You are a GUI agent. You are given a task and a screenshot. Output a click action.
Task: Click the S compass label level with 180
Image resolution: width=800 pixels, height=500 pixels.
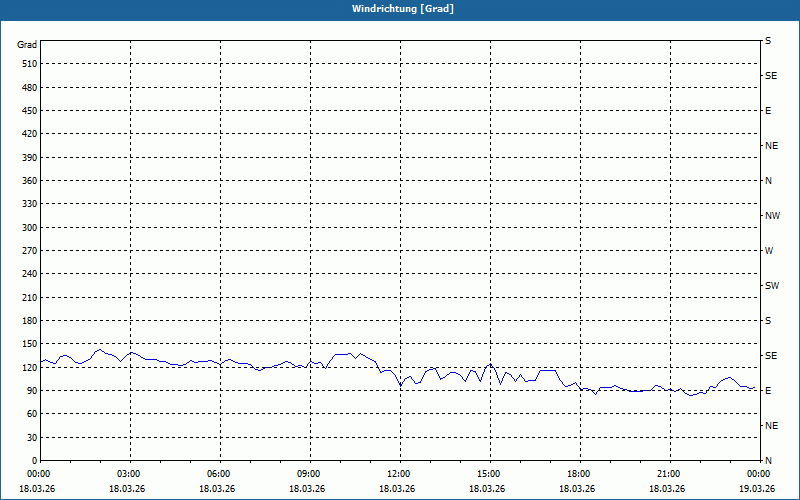[768, 321]
